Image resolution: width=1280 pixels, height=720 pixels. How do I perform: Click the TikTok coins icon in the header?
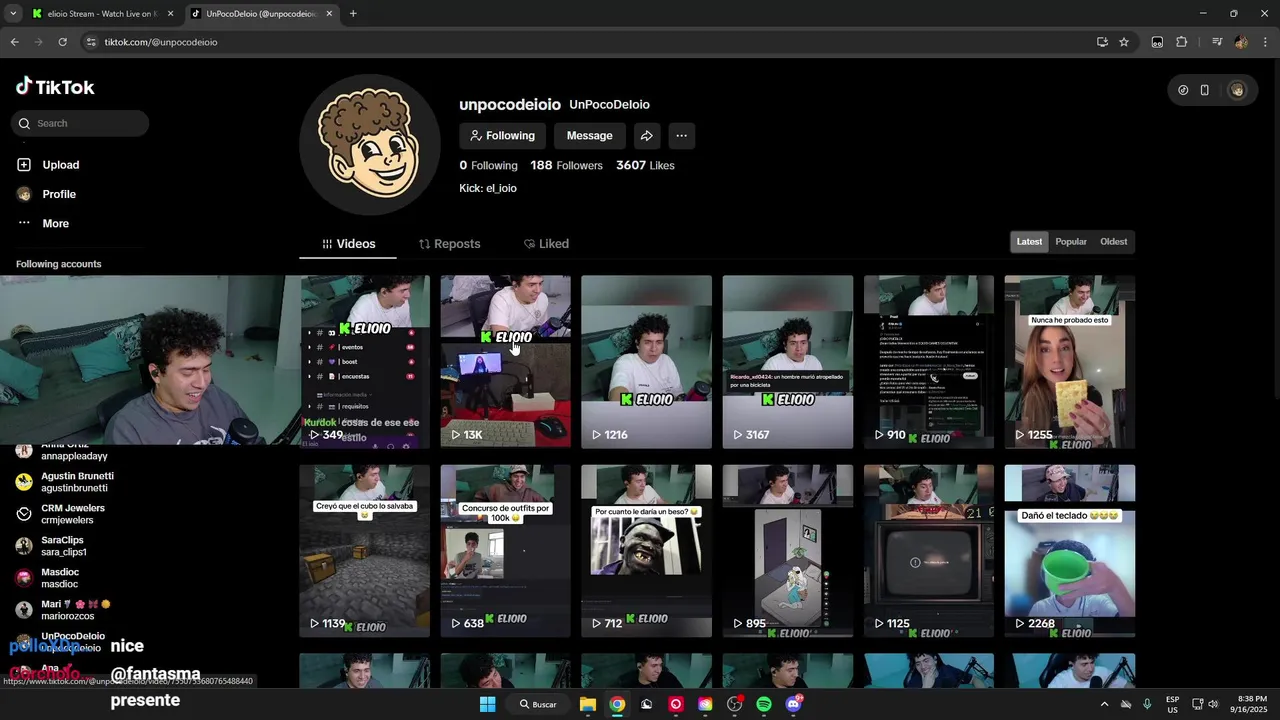click(1183, 90)
